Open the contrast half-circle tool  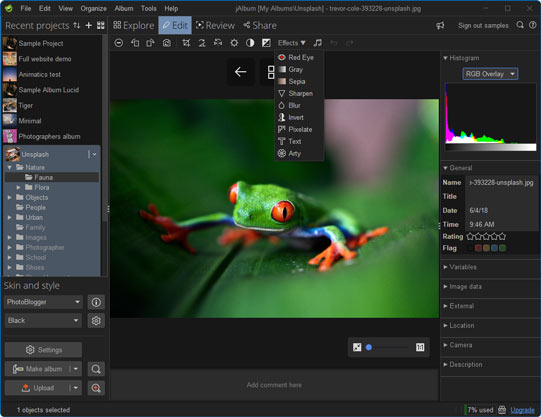coord(250,43)
